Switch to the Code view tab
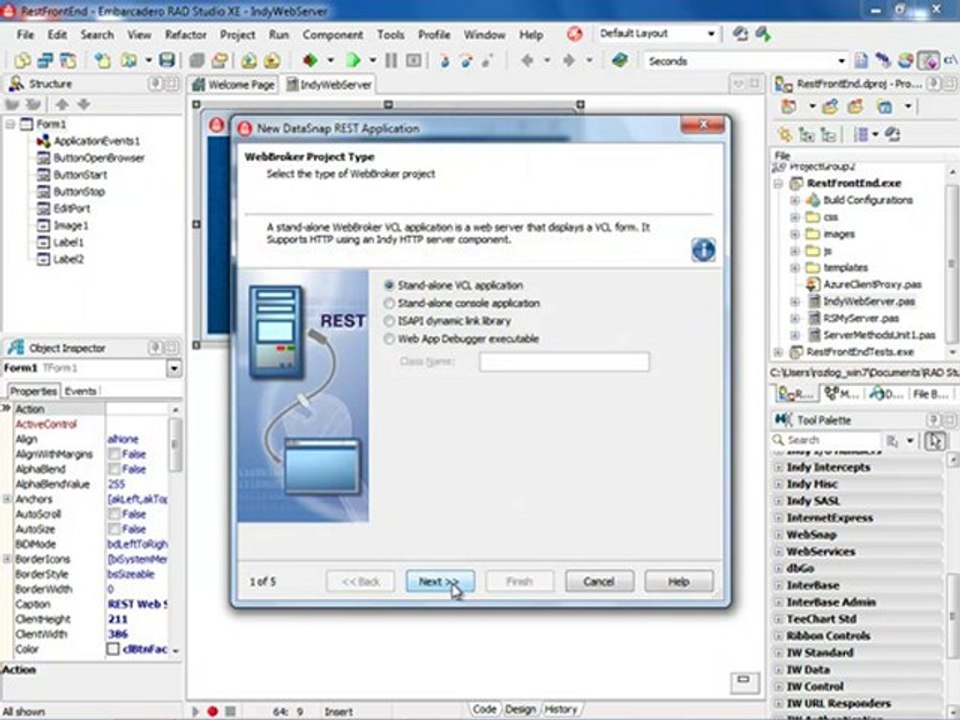 coord(484,709)
